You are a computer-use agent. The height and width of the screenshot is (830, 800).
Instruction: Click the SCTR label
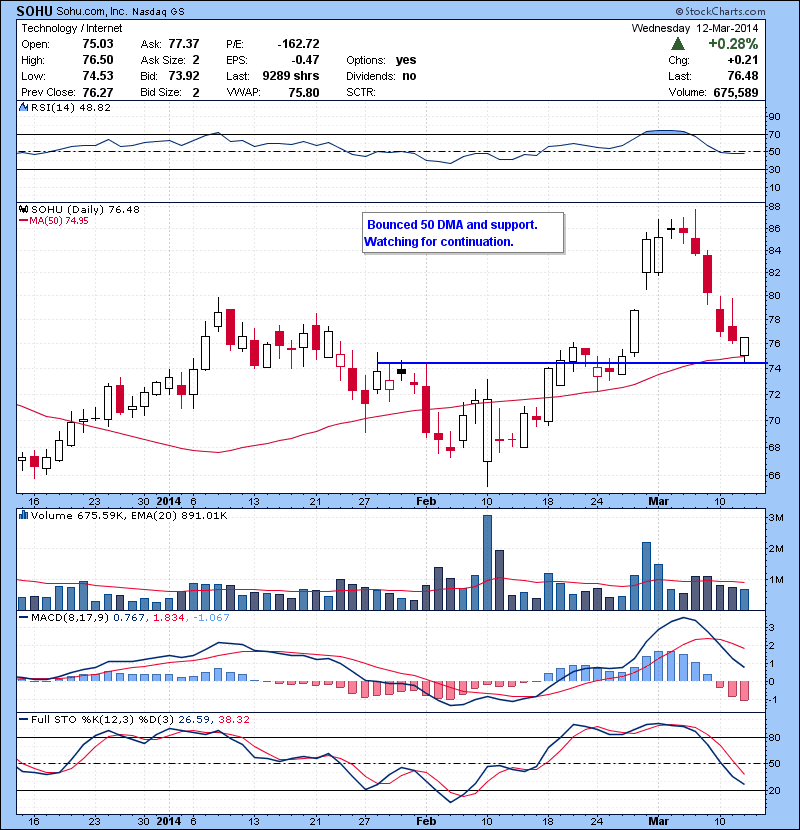361,92
